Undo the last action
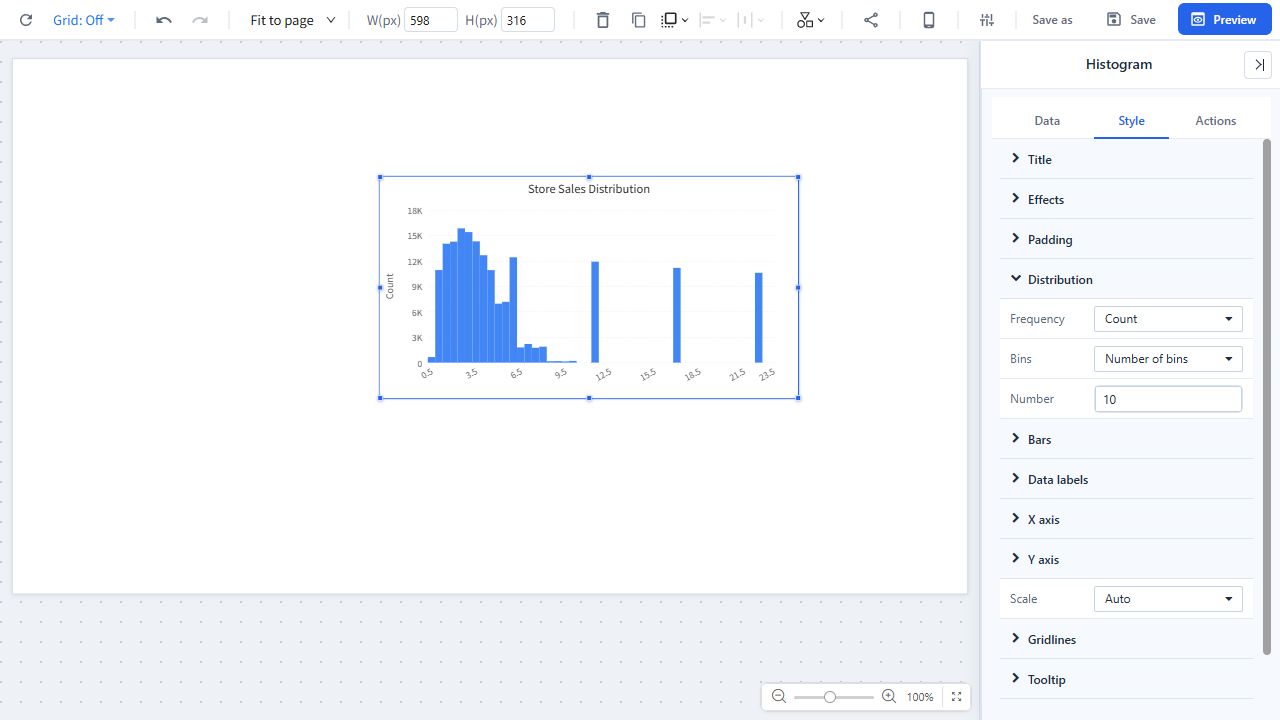 pyautogui.click(x=164, y=20)
